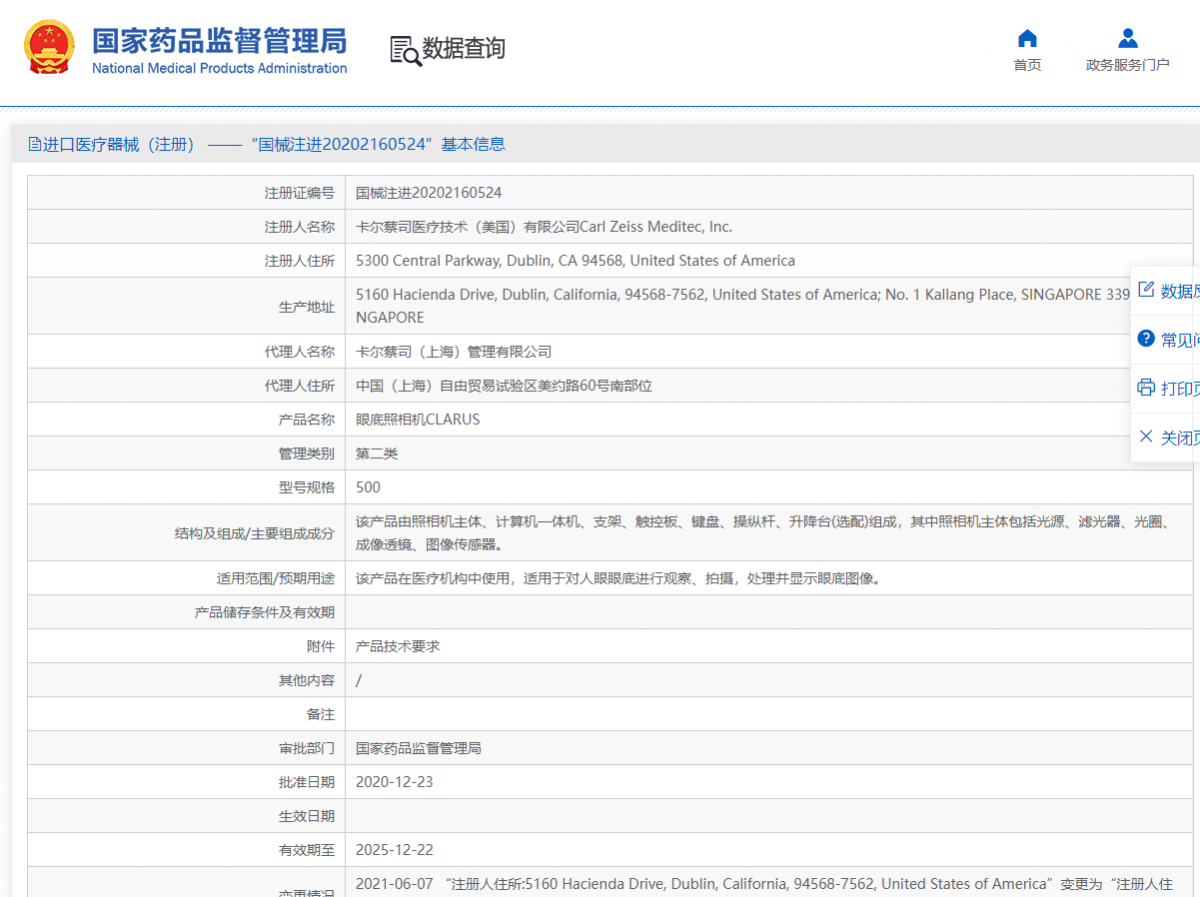1200x897 pixels.
Task: Click the 政务服务门户 person icon
Action: [x=1127, y=39]
